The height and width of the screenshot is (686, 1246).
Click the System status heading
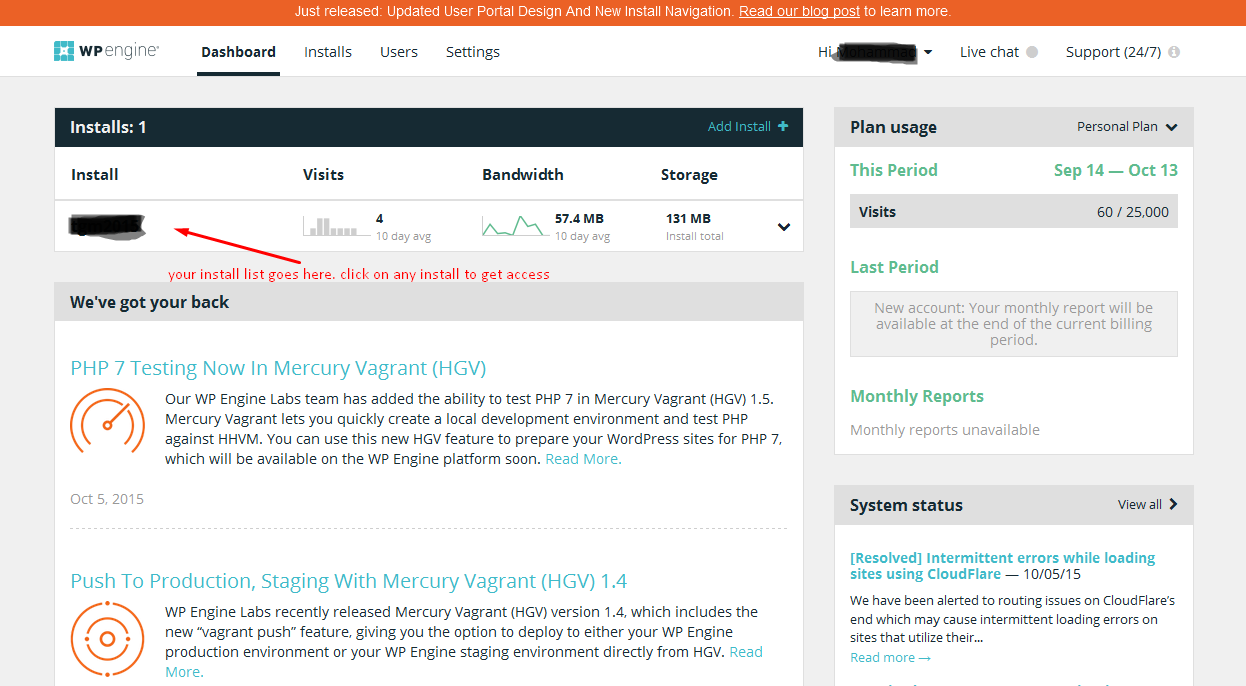(x=906, y=505)
